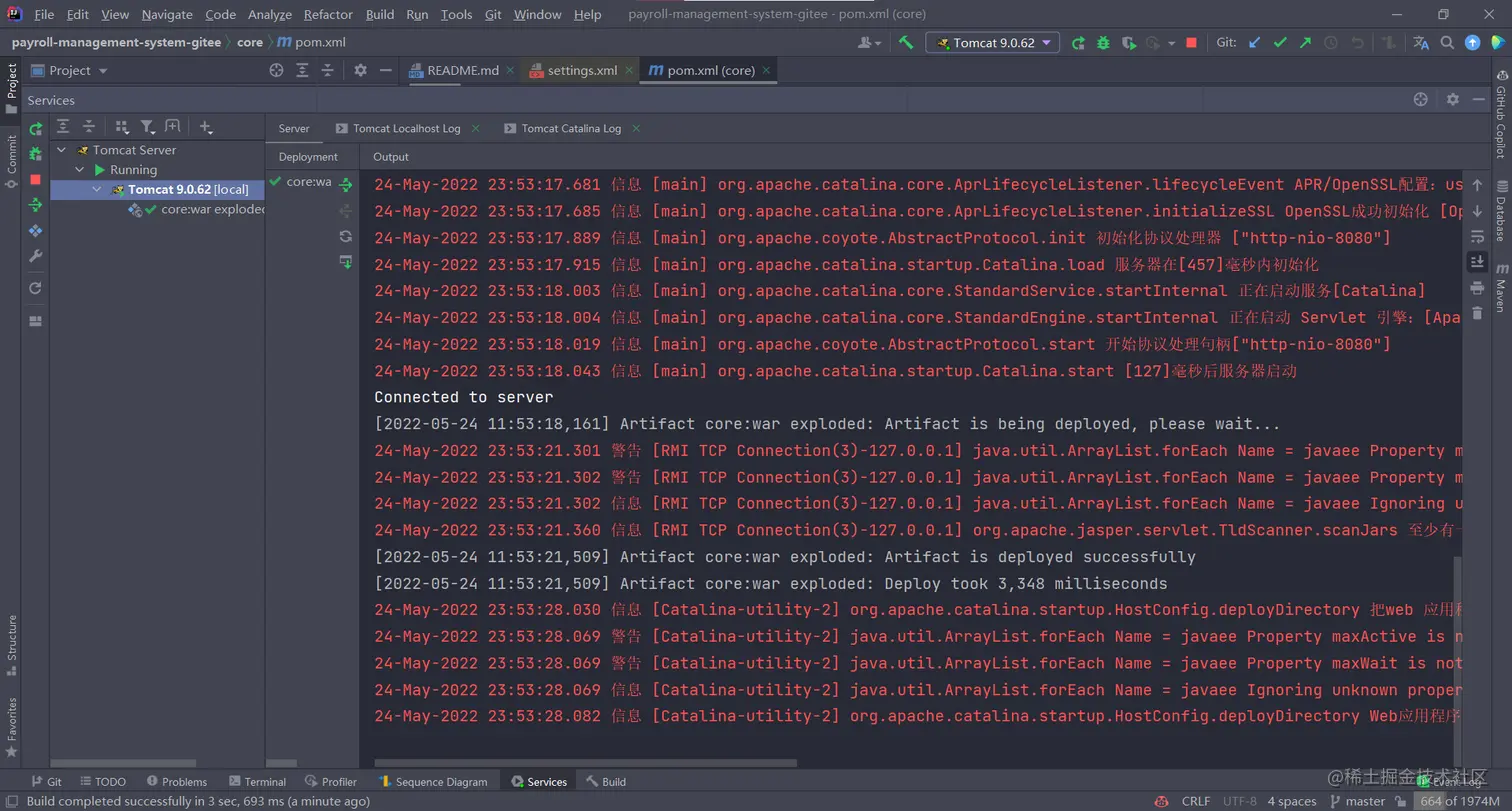
Task: Collapse the Tomcat 9.0.62 [local] node
Action: click(97, 189)
